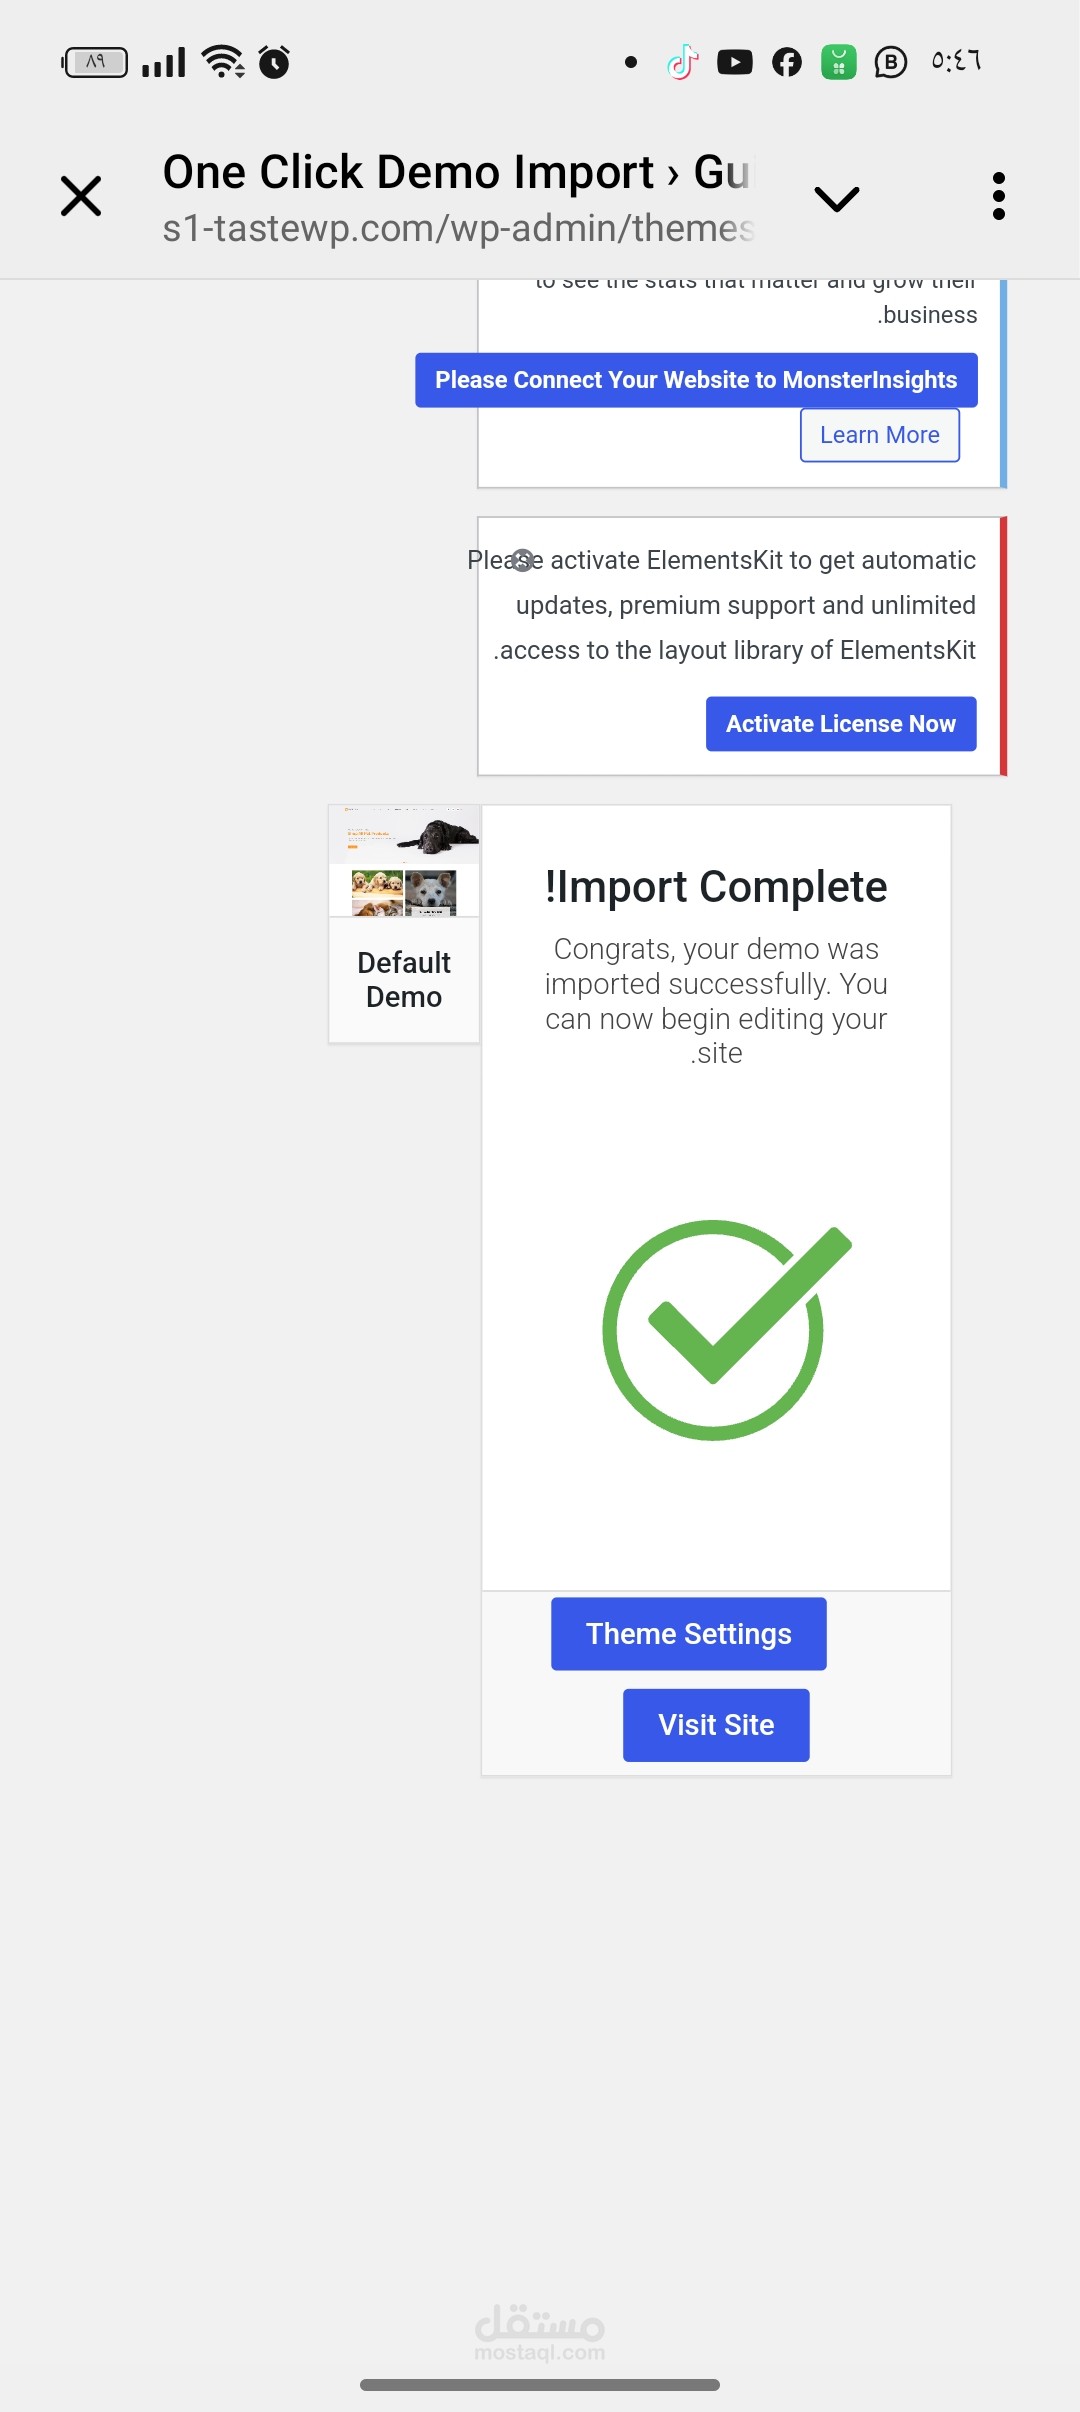Tap the YouTube status bar icon
1080x2412 pixels.
[x=735, y=62]
